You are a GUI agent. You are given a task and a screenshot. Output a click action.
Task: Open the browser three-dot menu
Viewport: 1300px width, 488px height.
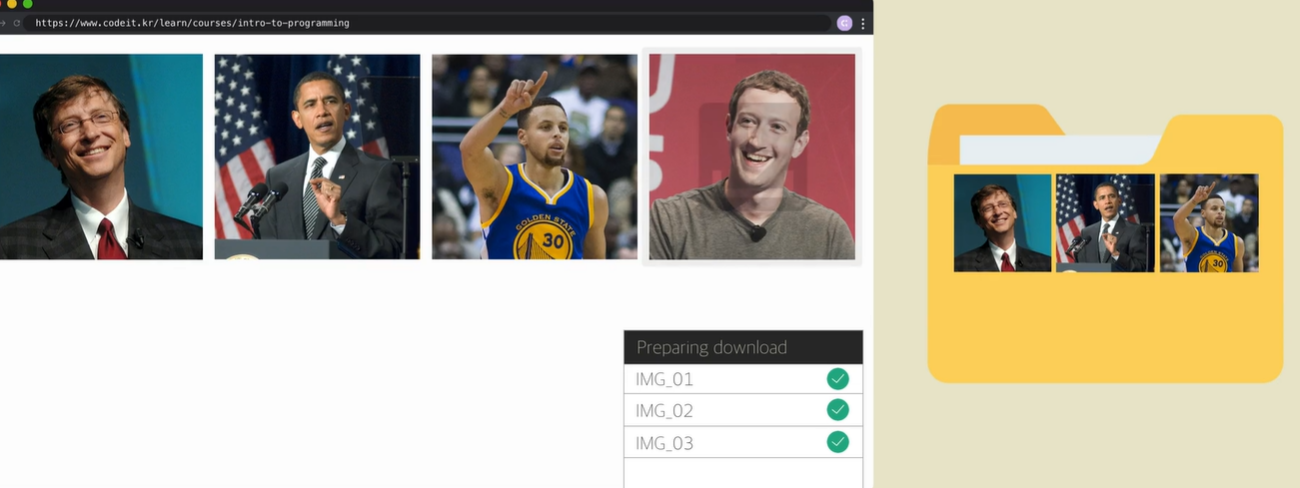click(x=863, y=23)
